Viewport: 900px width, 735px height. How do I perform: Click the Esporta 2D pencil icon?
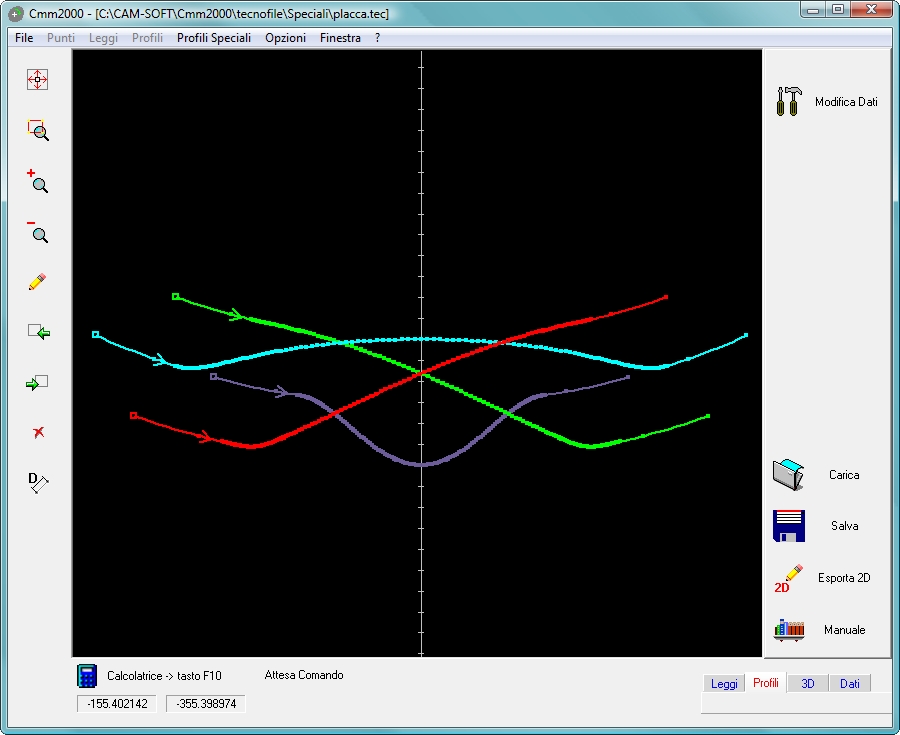pyautogui.click(x=789, y=578)
